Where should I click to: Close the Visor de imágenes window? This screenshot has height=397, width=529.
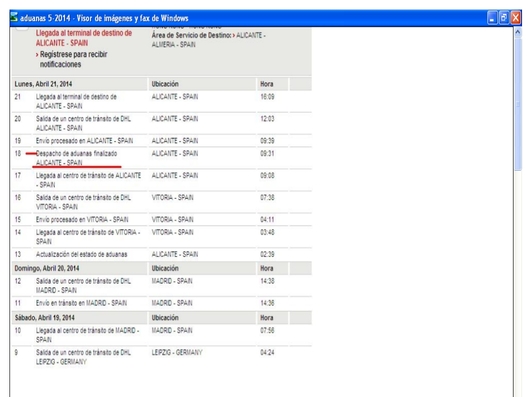pyautogui.click(x=516, y=18)
